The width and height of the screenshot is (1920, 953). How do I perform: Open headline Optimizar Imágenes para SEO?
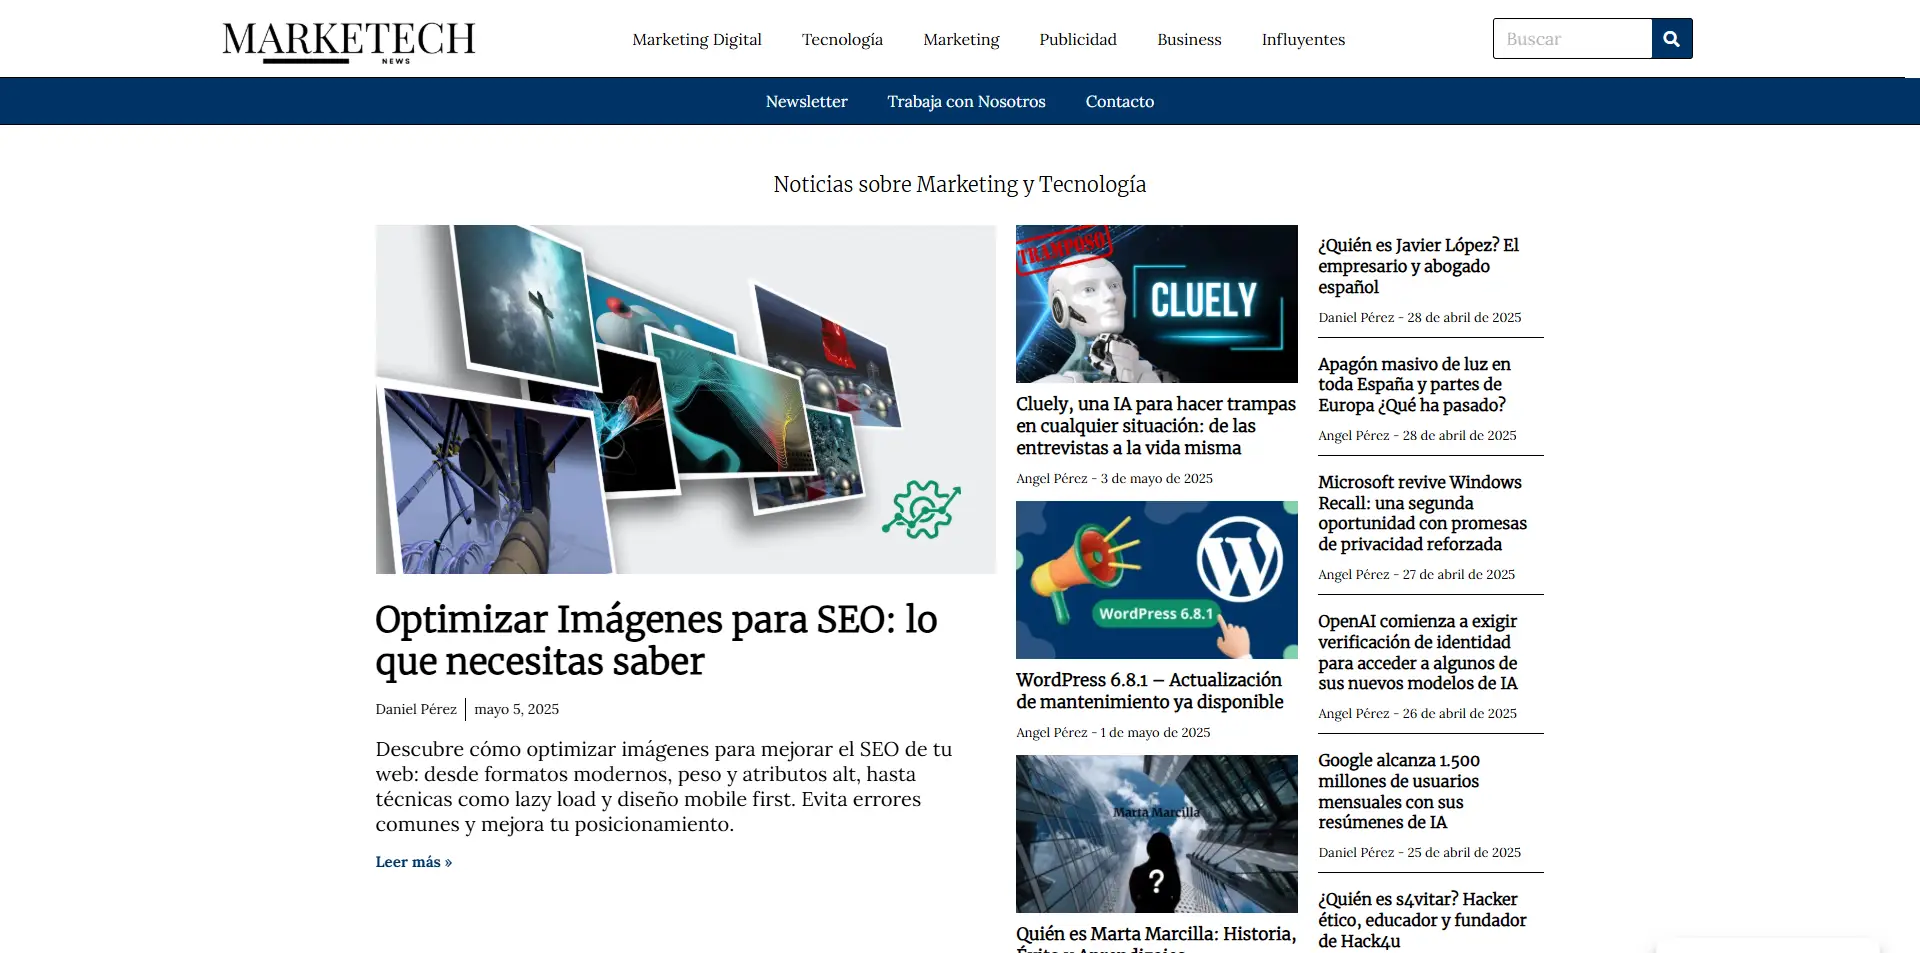click(x=656, y=640)
